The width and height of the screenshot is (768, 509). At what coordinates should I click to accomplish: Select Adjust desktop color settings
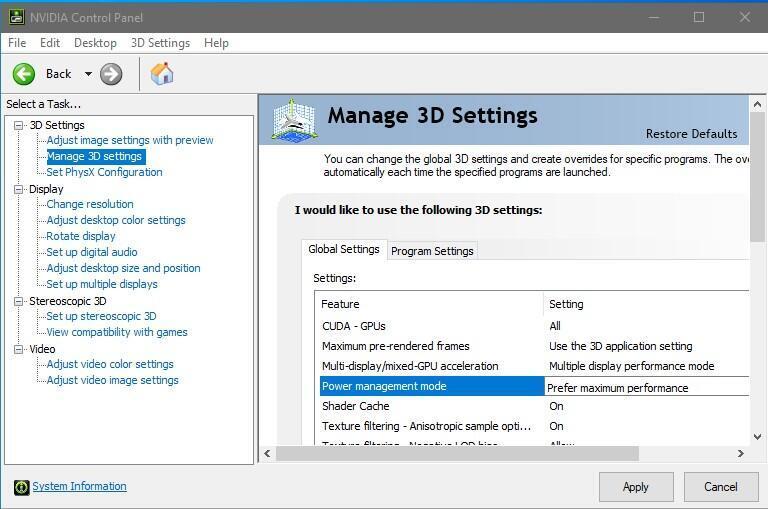pos(116,220)
